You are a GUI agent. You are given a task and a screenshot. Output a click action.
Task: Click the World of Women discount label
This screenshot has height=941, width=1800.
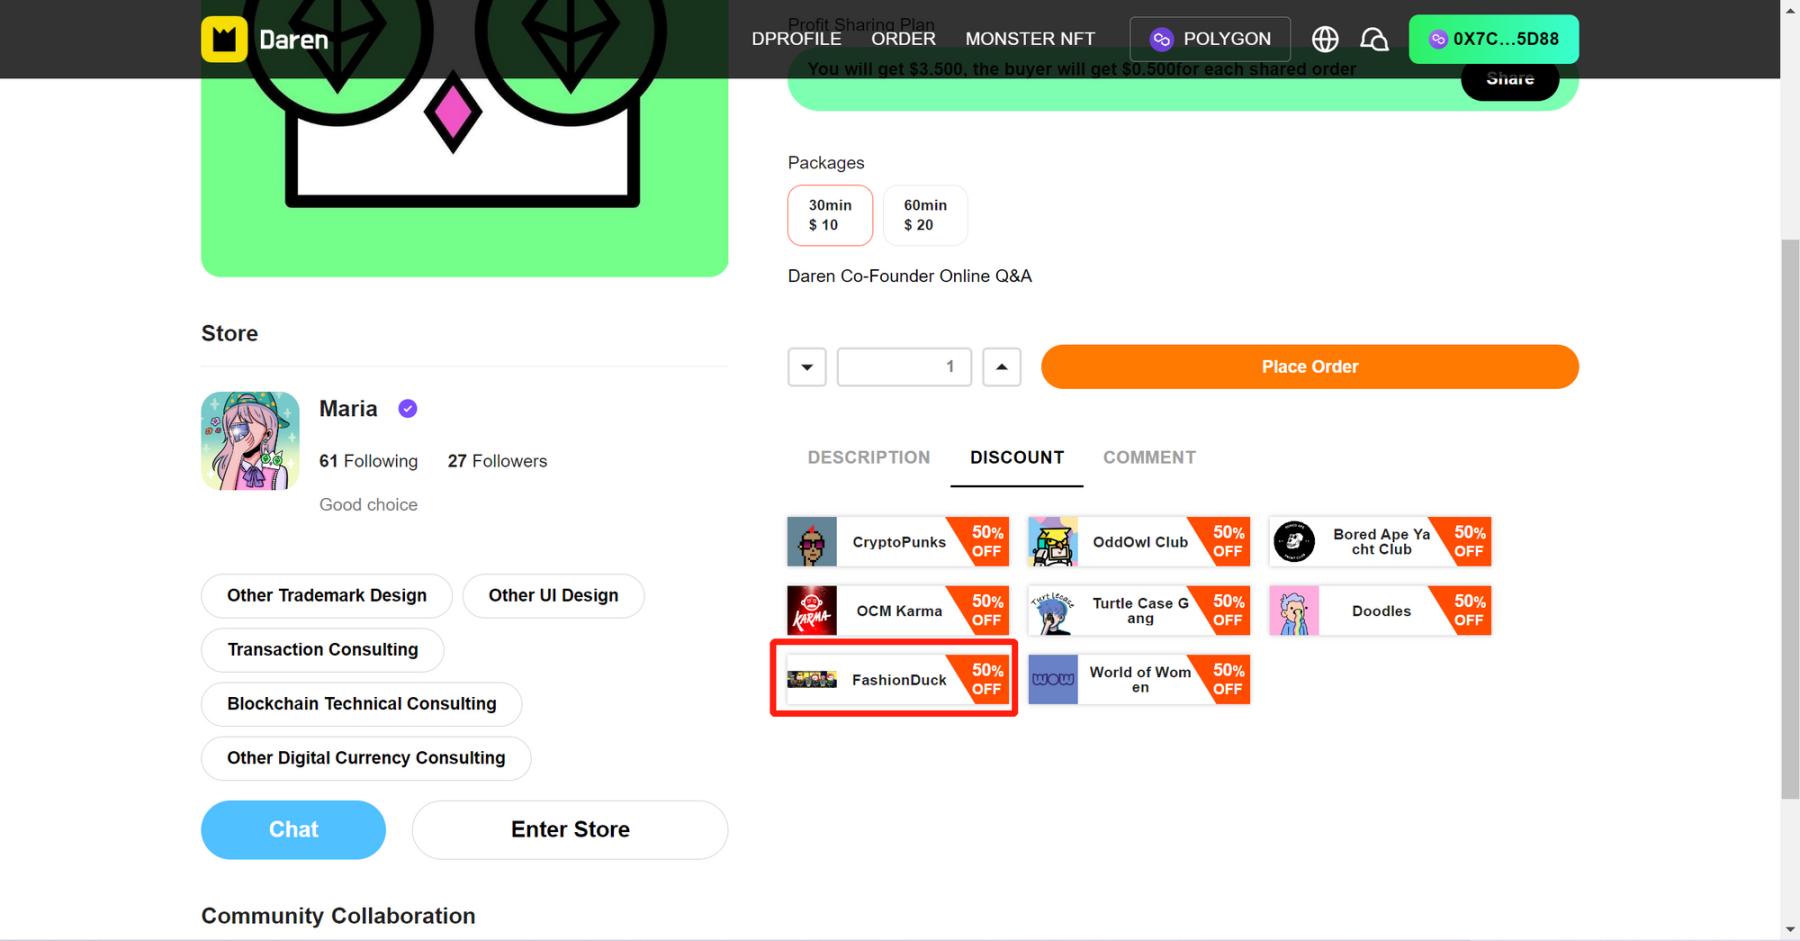pos(1140,680)
